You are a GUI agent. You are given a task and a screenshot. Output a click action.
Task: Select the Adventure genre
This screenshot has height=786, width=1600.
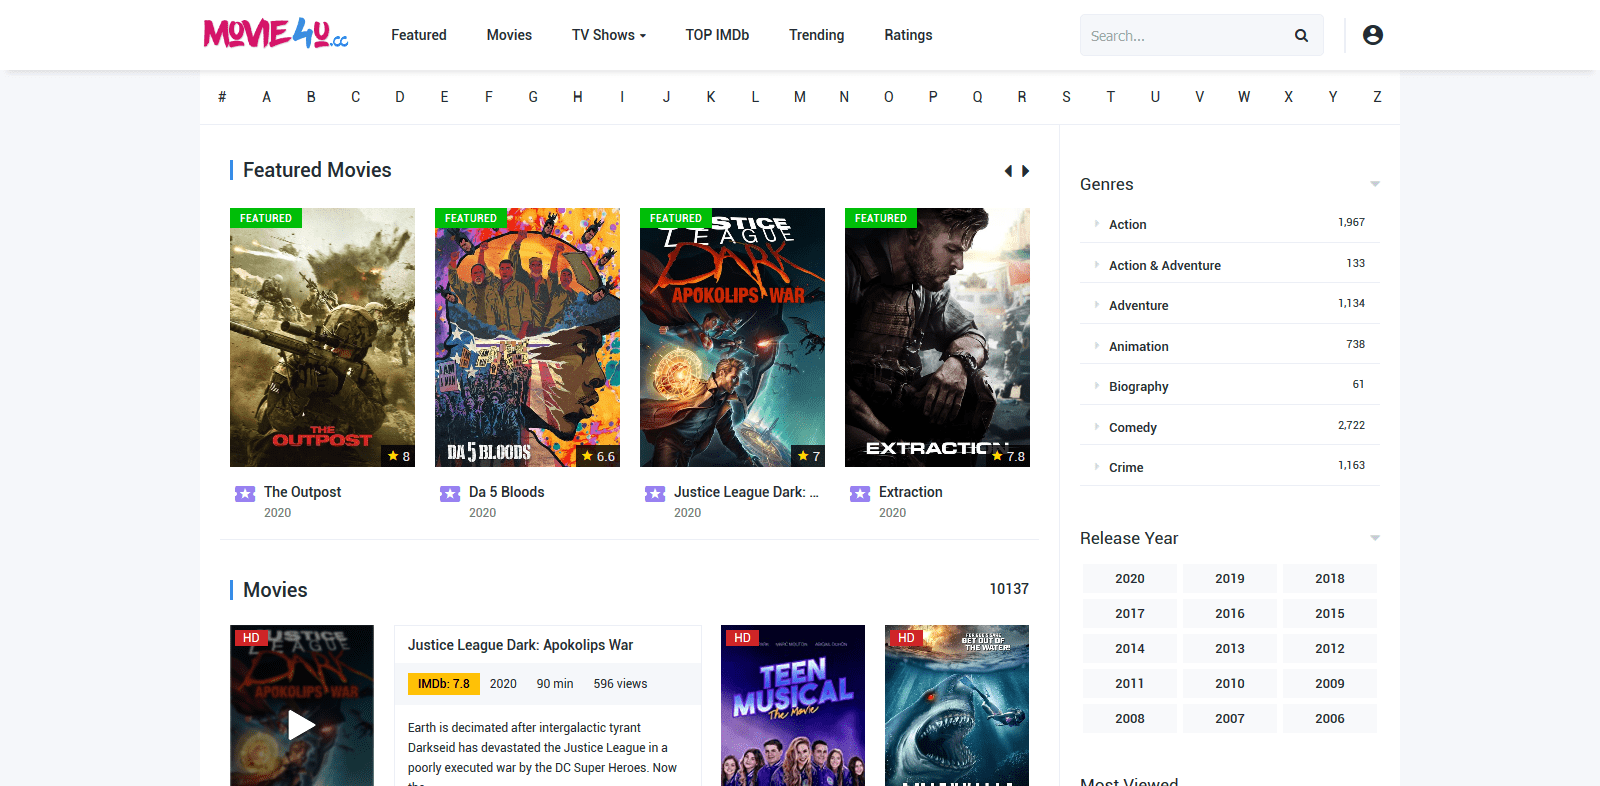1138,306
